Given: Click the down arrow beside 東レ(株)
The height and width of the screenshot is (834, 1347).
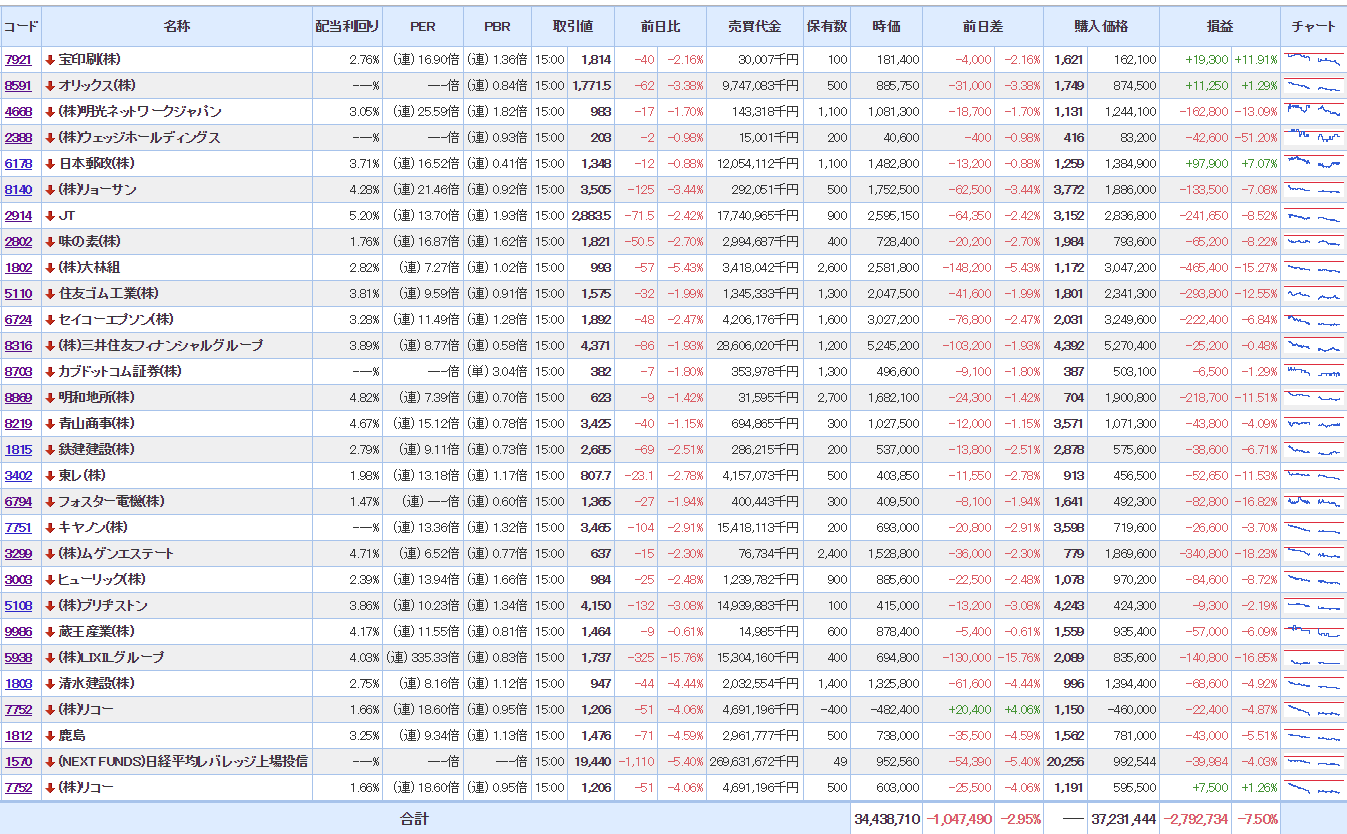Looking at the screenshot, I should click(x=50, y=476).
